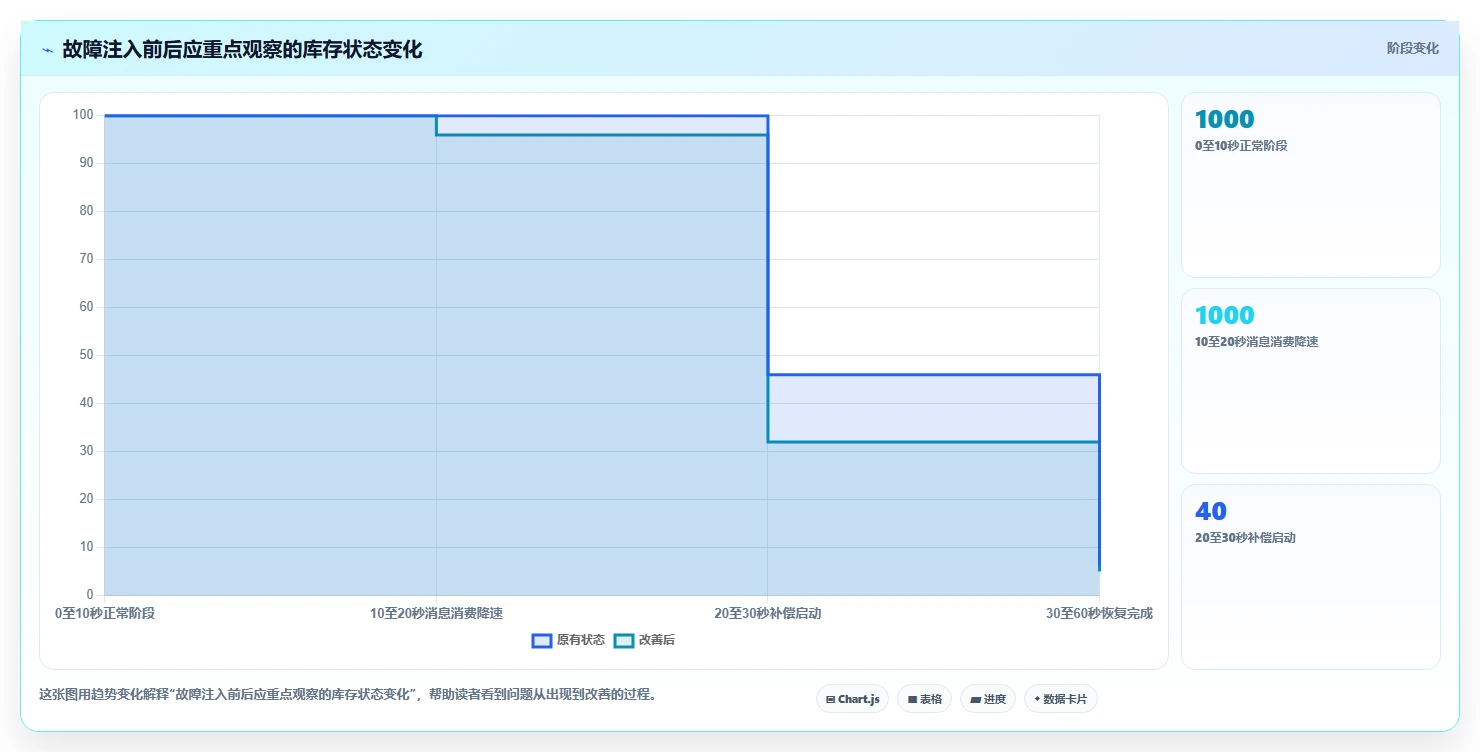
Task: Open the 0至10秒正常阶段 data card
Action: tap(1310, 185)
